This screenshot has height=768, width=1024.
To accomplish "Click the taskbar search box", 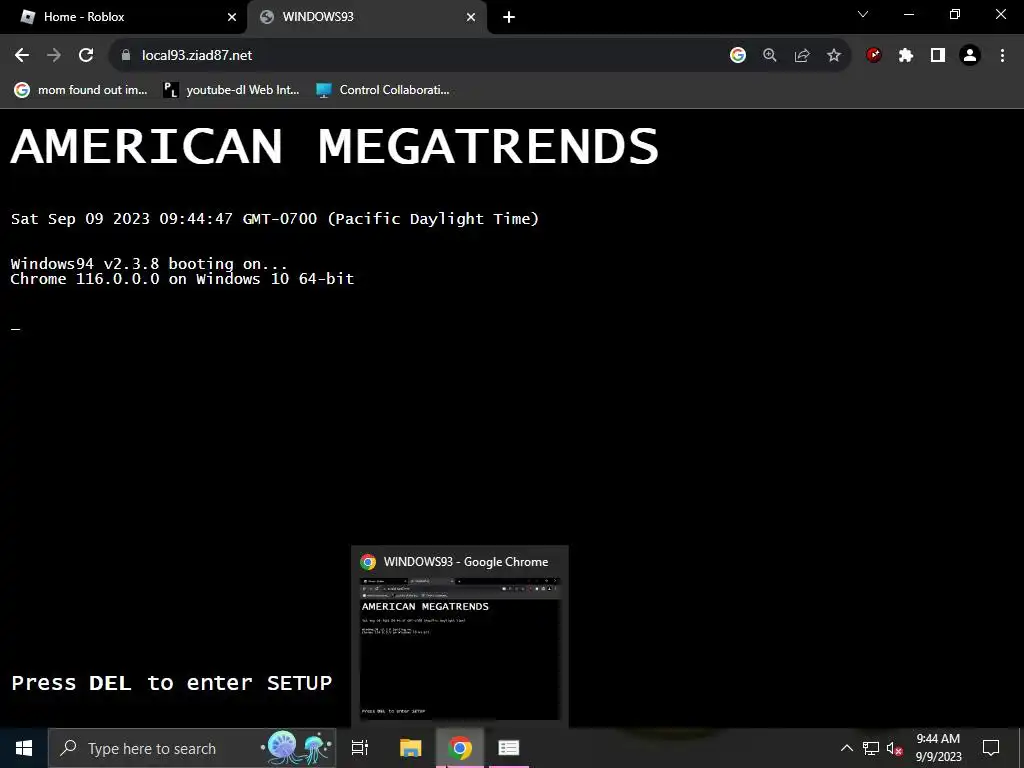I will 192,748.
